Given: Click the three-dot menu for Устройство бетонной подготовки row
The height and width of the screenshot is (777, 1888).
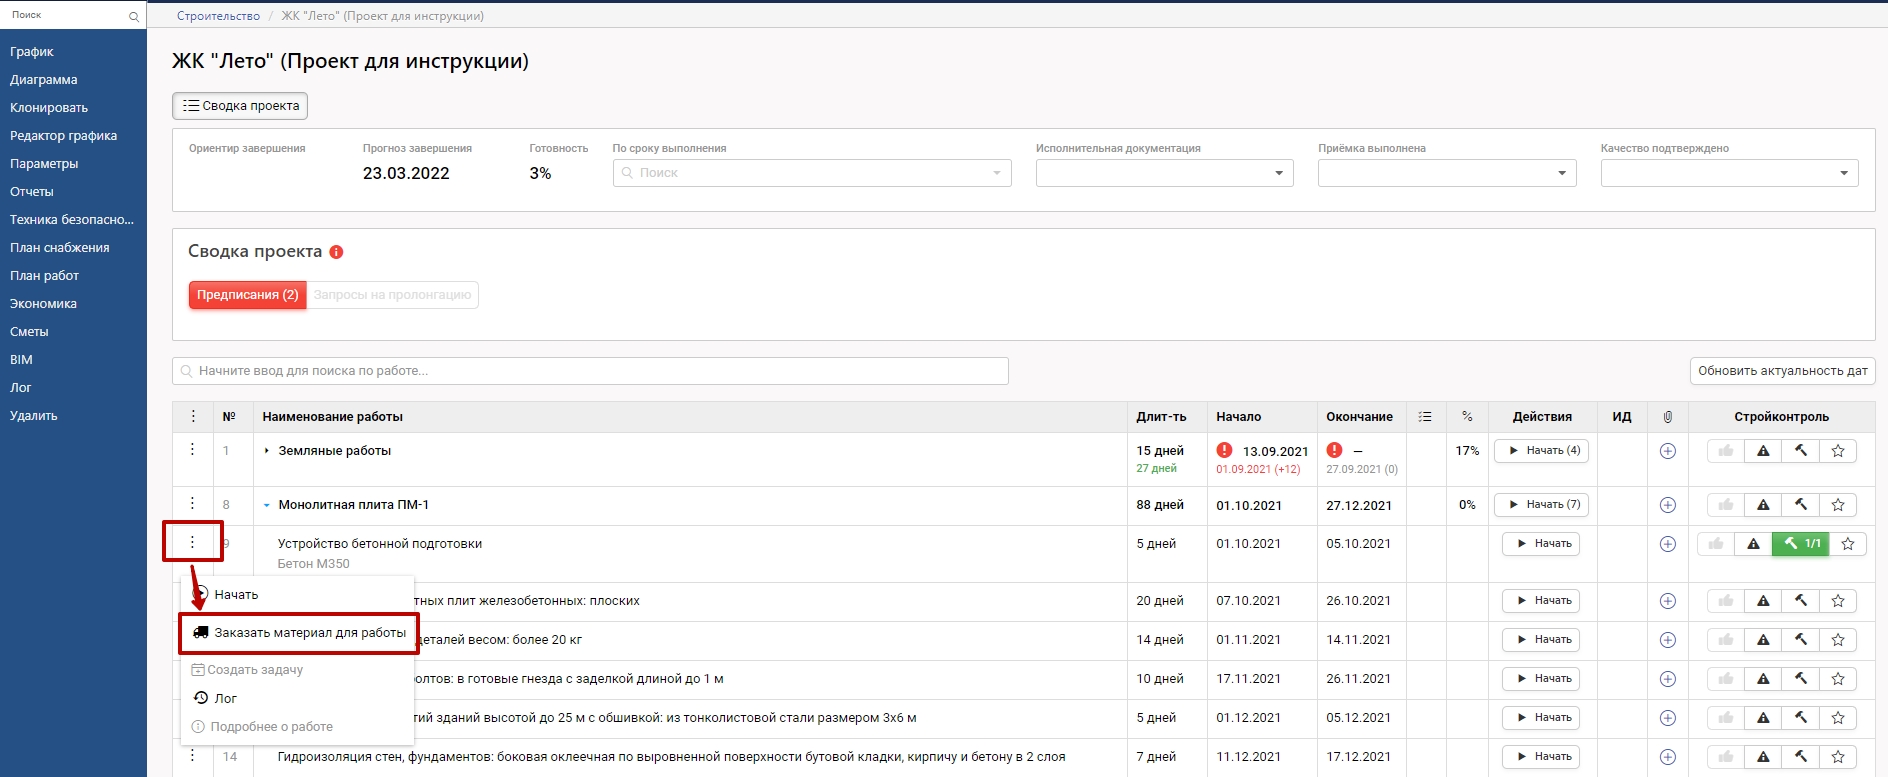Looking at the screenshot, I should click(193, 542).
